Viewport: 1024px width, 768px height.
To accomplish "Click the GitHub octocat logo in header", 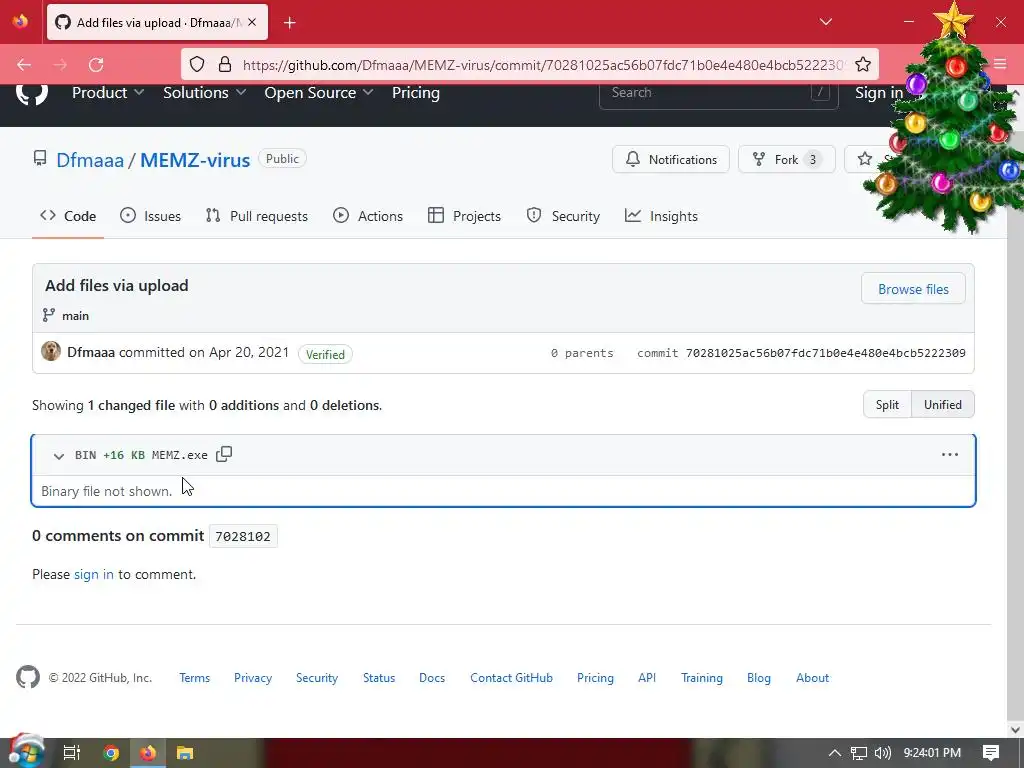I will pyautogui.click(x=31, y=93).
